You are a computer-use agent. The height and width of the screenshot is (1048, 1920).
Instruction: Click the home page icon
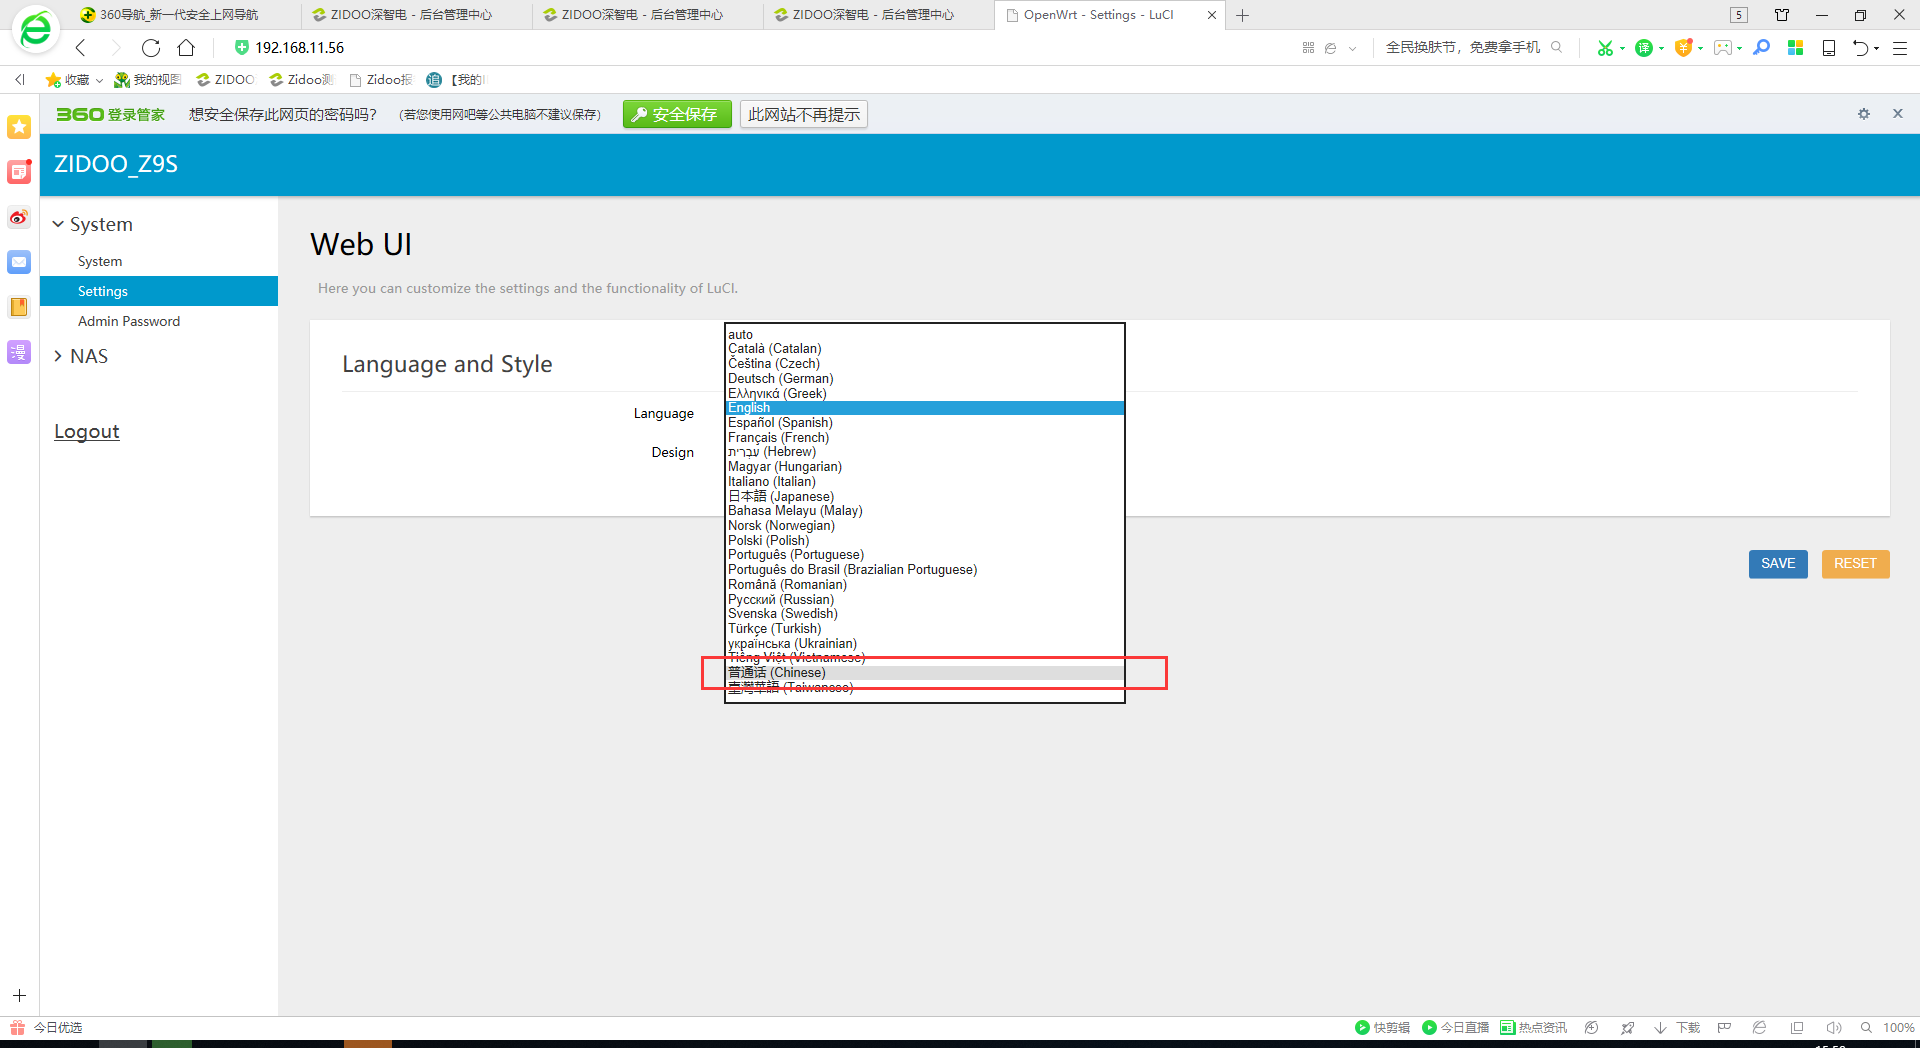click(186, 48)
